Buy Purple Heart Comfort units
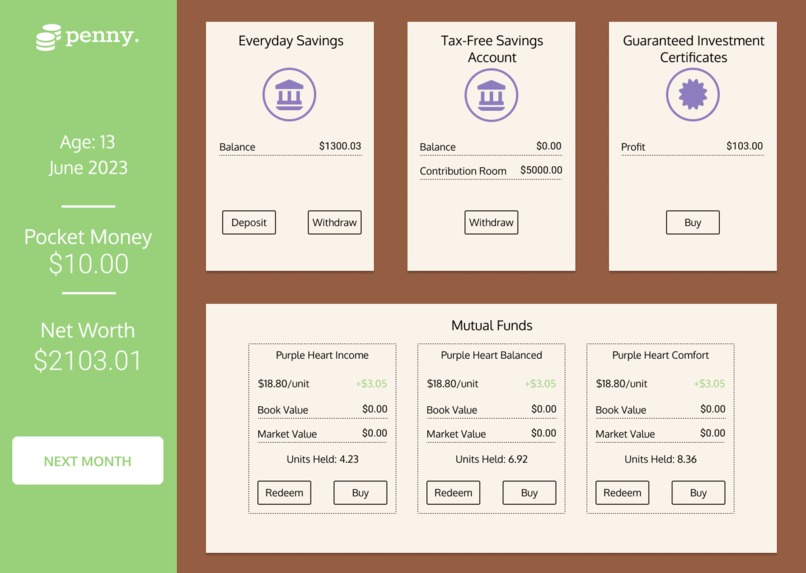The image size is (806, 573). [699, 493]
